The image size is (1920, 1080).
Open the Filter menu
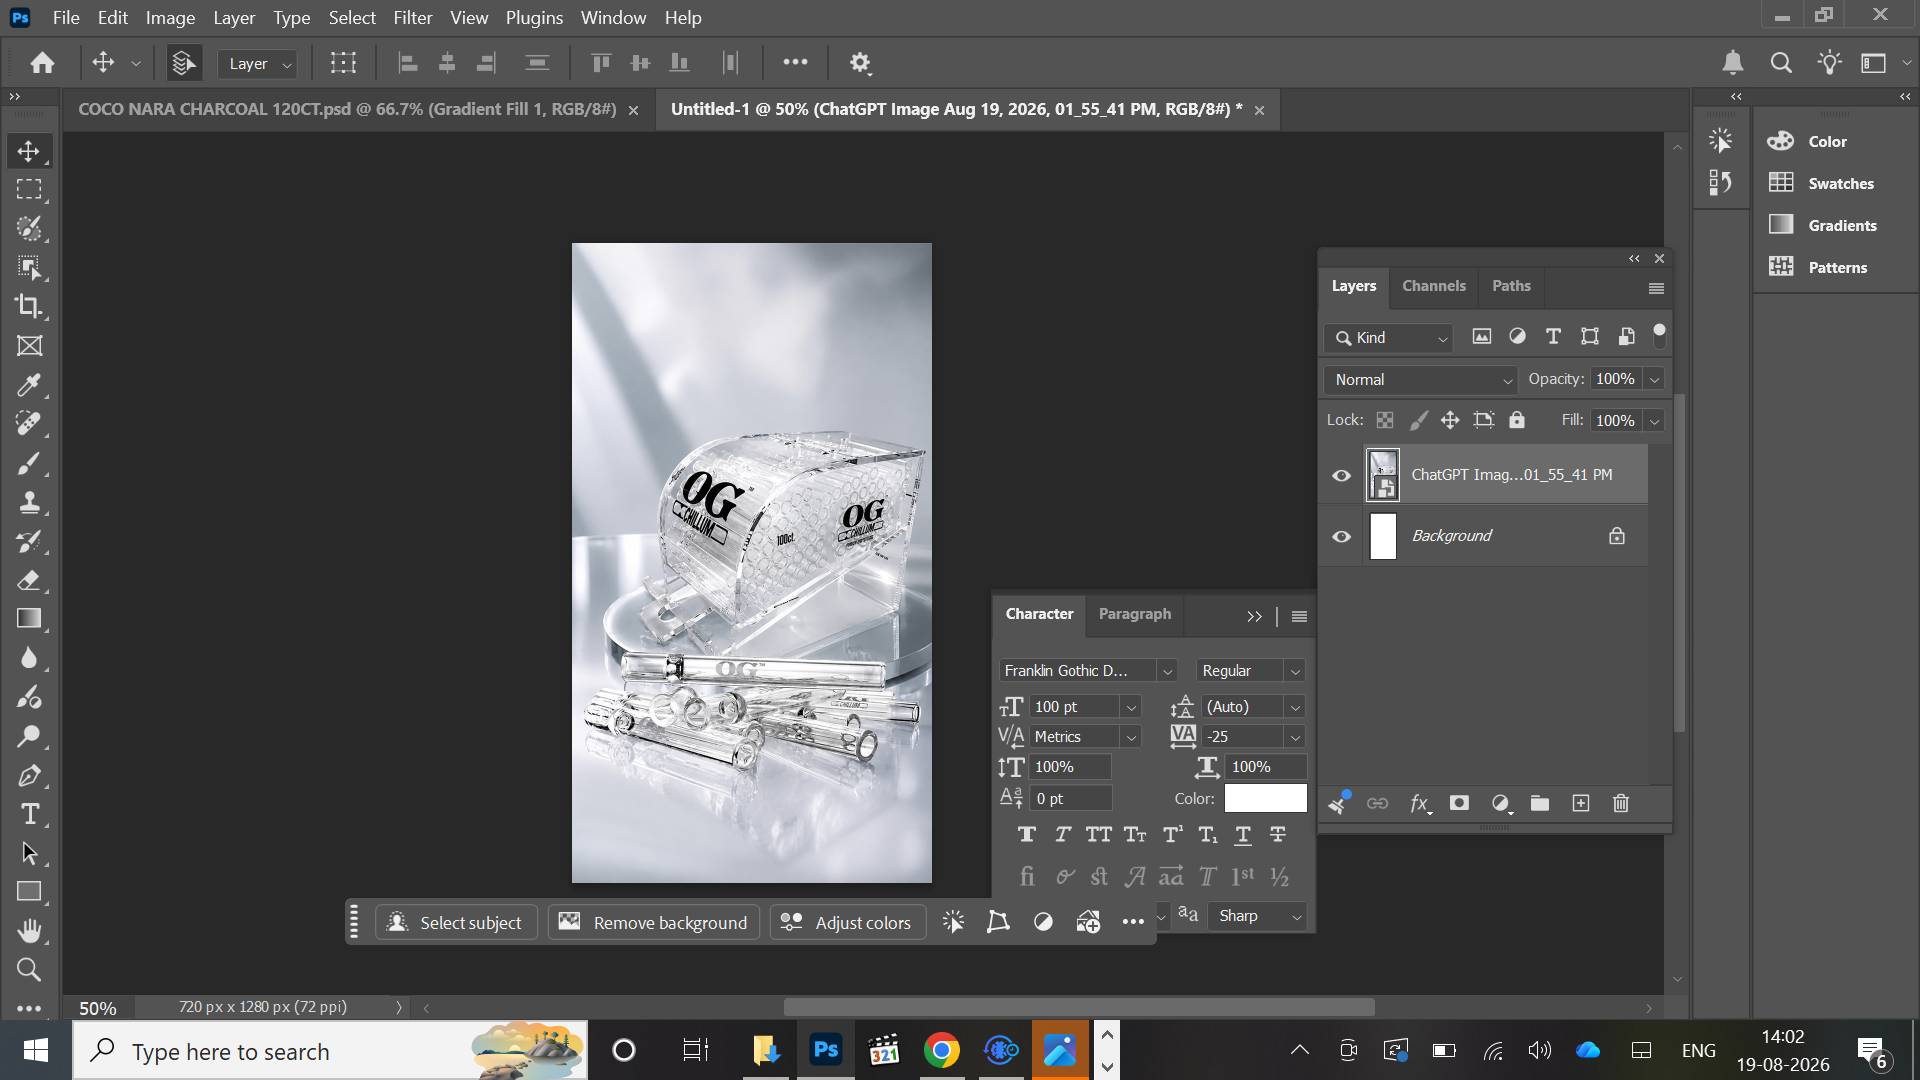pos(412,17)
